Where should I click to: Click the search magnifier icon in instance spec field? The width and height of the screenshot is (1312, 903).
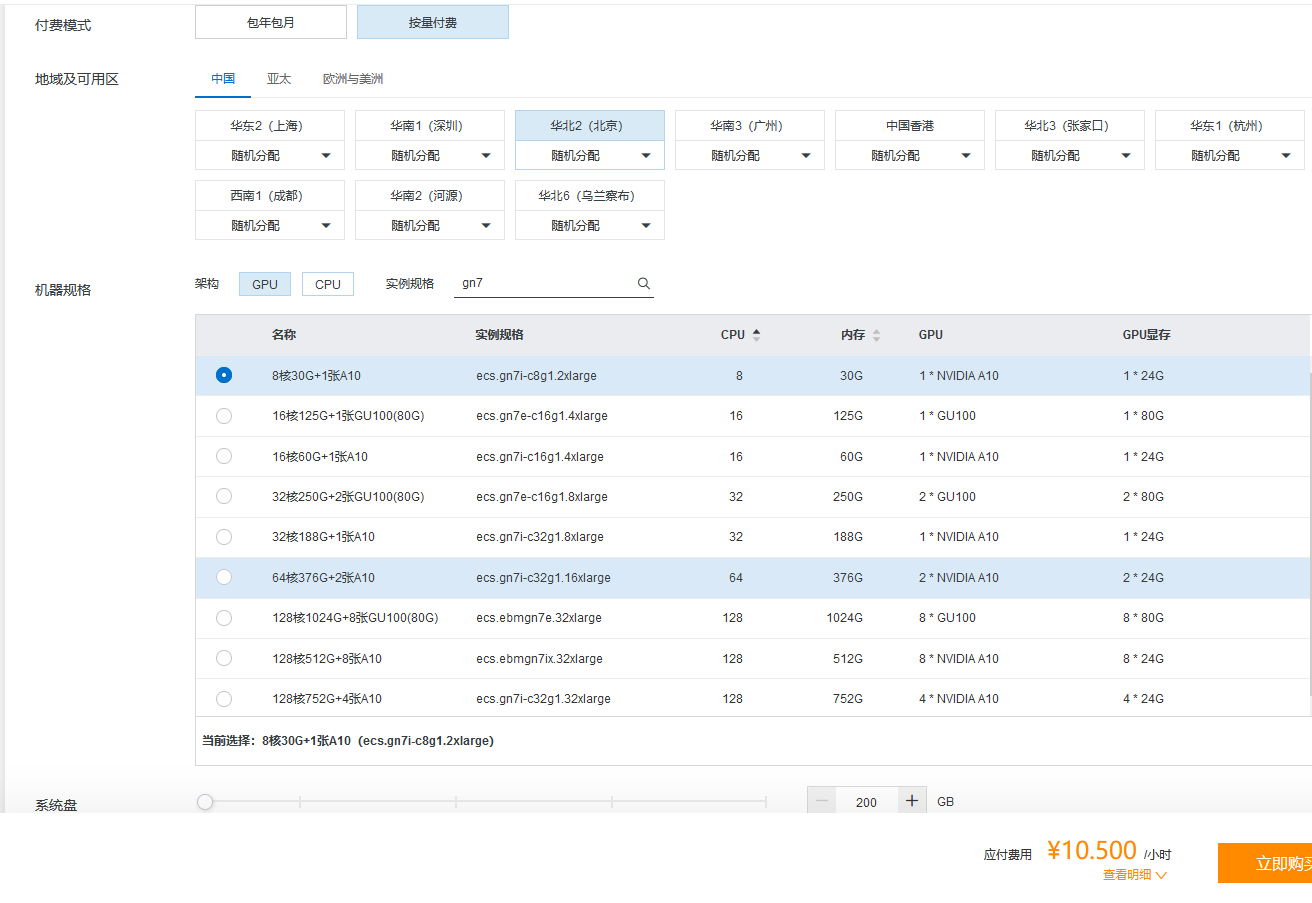coord(644,284)
